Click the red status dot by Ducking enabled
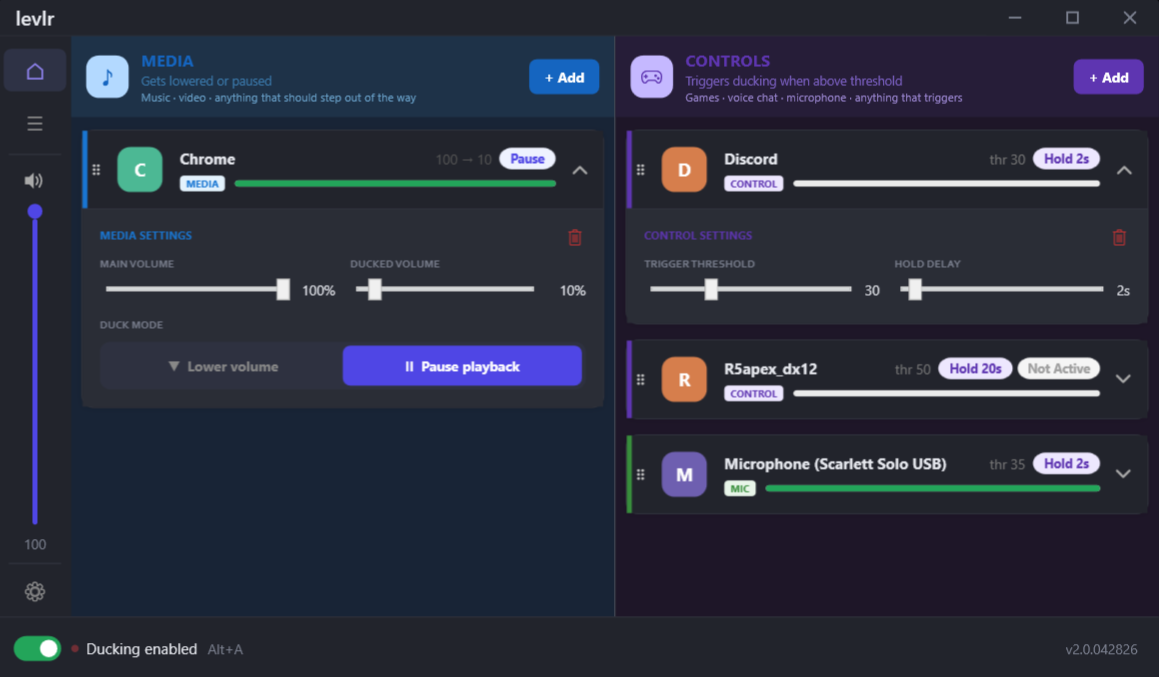The image size is (1159, 677). pos(75,648)
